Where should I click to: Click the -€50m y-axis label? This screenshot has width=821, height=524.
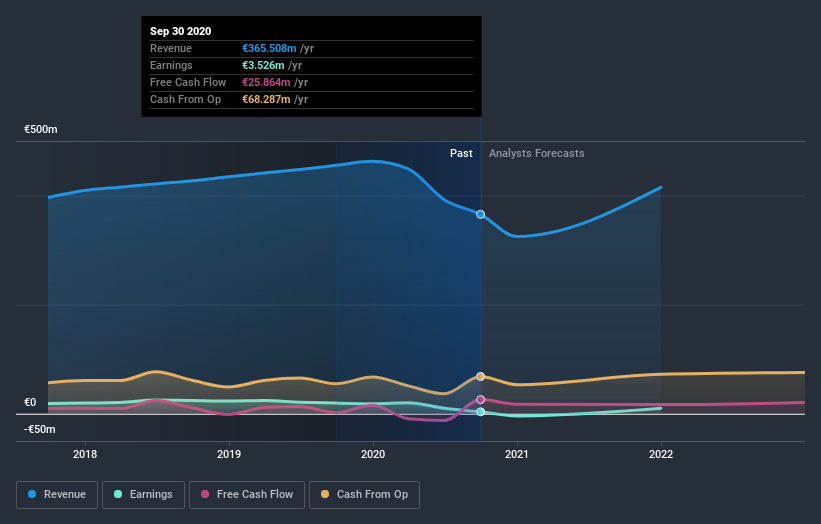pyautogui.click(x=40, y=429)
